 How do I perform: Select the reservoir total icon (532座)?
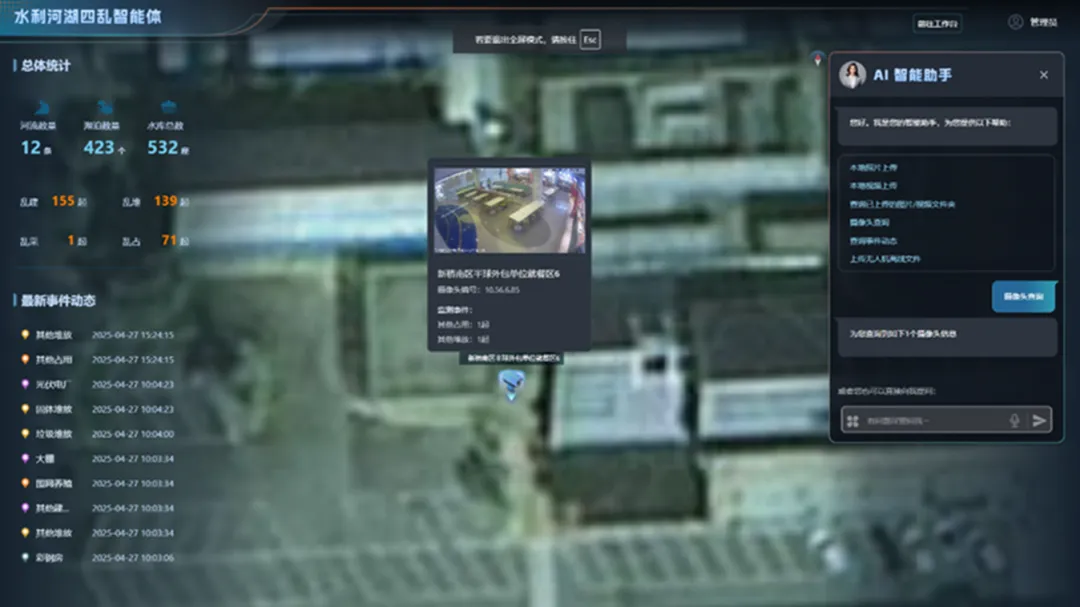168,108
